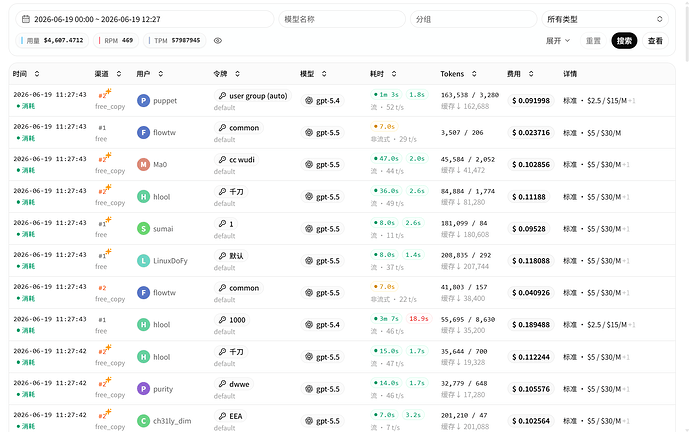Click the key icon on EEA token
690x432 pixels.
(x=222, y=416)
